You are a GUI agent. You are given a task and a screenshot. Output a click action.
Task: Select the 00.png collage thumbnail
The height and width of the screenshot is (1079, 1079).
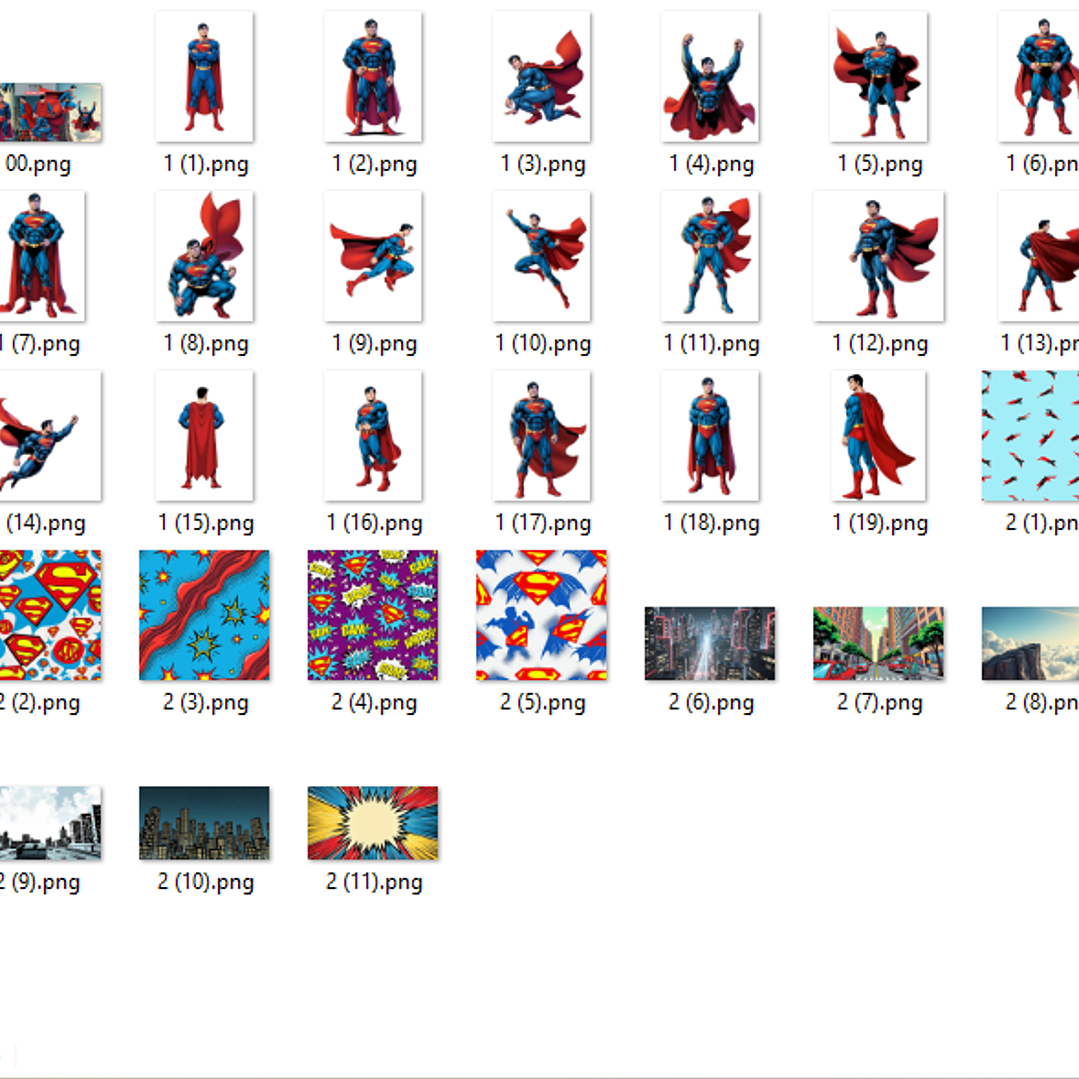coord(50,112)
